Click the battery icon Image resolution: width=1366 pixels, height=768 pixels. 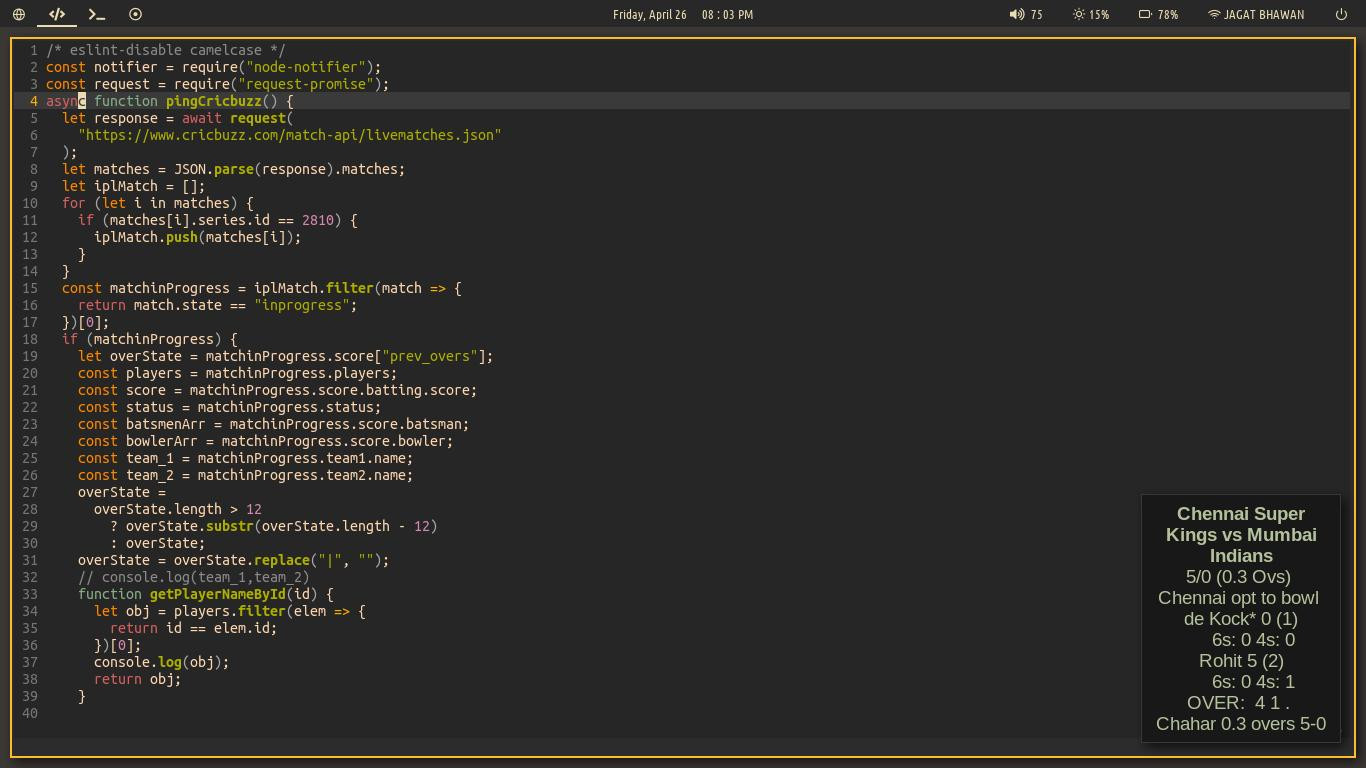tap(1145, 14)
